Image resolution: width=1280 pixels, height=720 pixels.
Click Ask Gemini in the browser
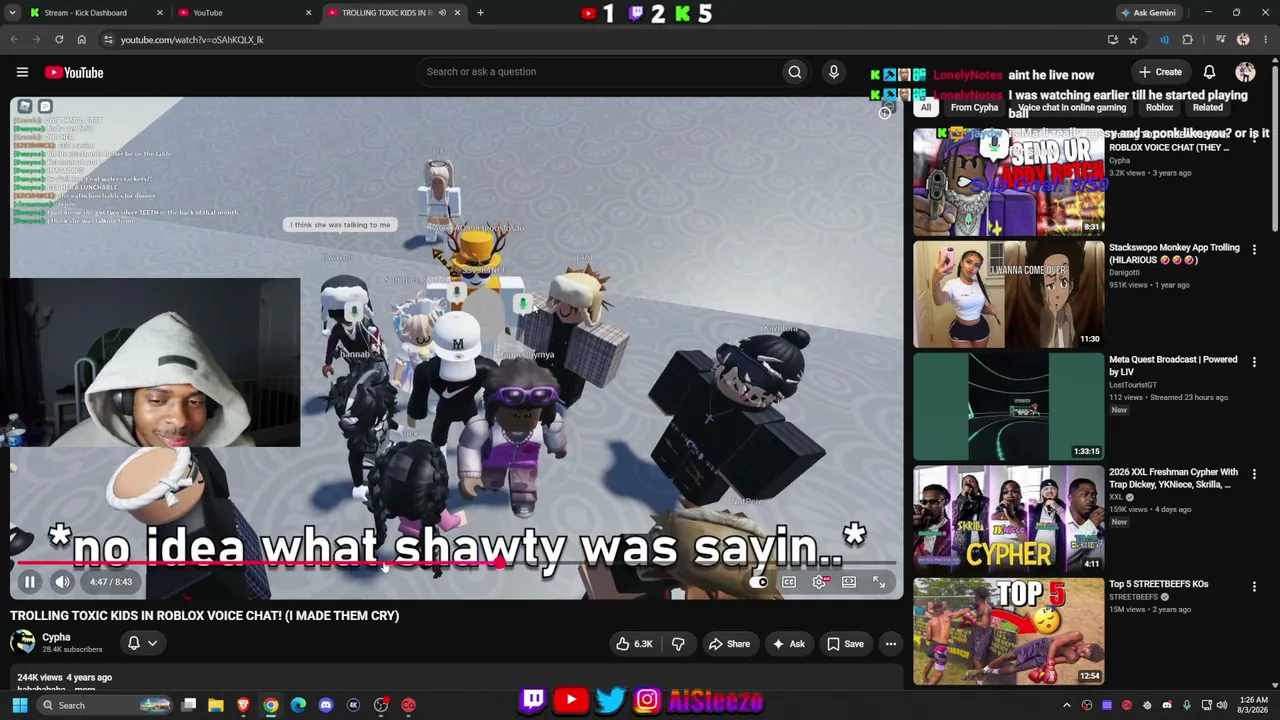coord(1148,13)
